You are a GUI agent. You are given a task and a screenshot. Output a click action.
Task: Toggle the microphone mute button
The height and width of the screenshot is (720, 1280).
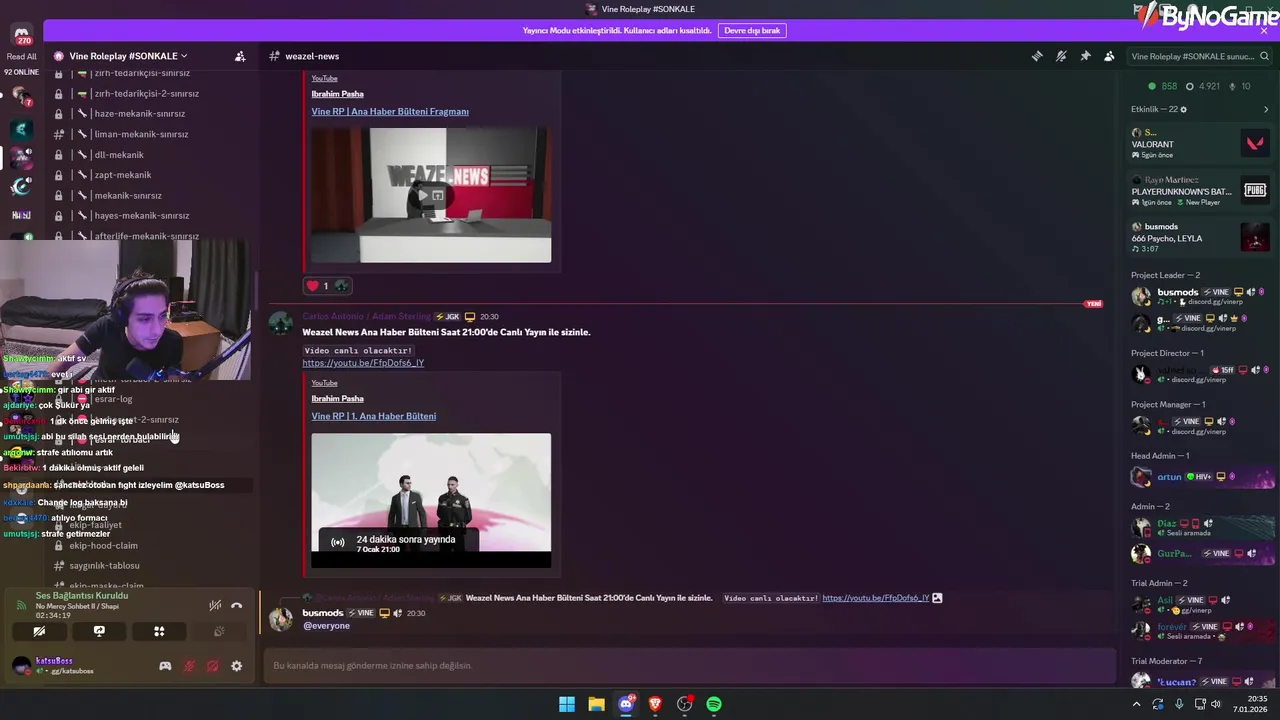(189, 666)
